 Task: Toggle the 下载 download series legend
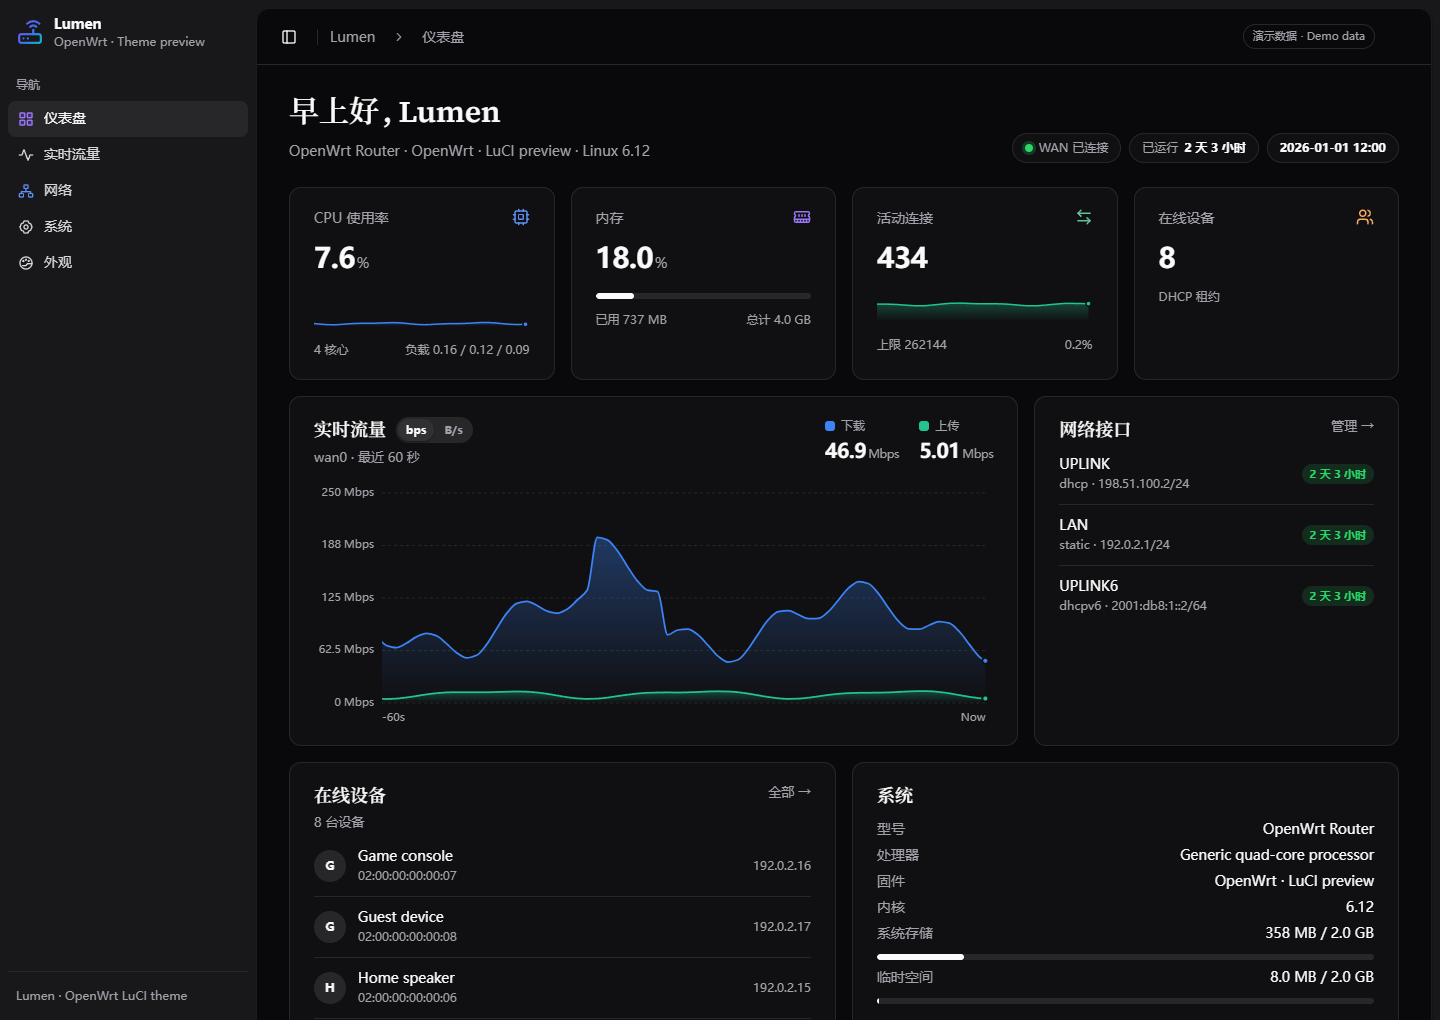point(845,426)
